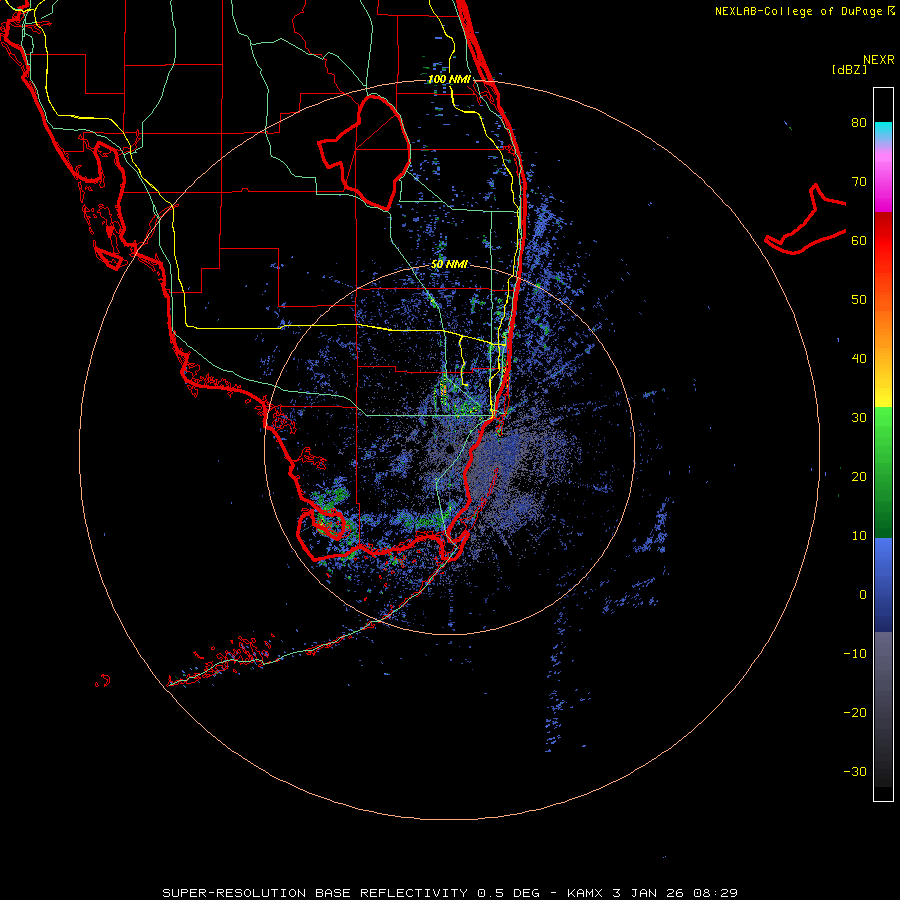The width and height of the screenshot is (900, 900).
Task: Click the gray segment of the reflectivity color bar
Action: tap(883, 709)
